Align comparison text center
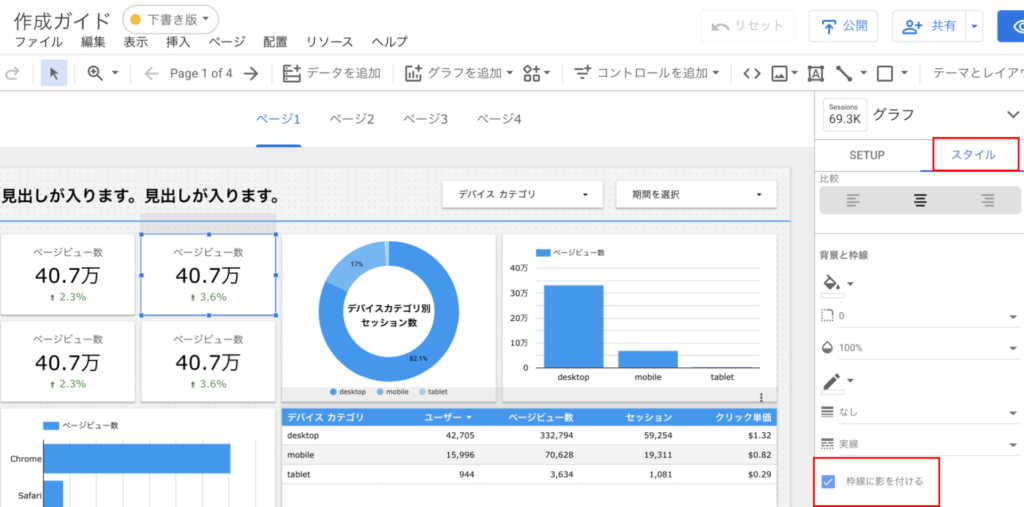This screenshot has width=1024, height=507. [920, 201]
